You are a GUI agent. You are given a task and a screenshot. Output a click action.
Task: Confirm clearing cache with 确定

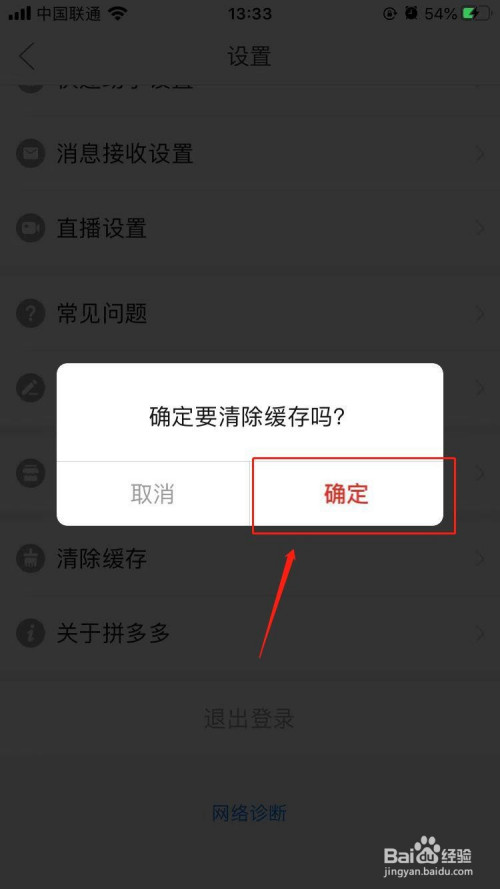346,494
